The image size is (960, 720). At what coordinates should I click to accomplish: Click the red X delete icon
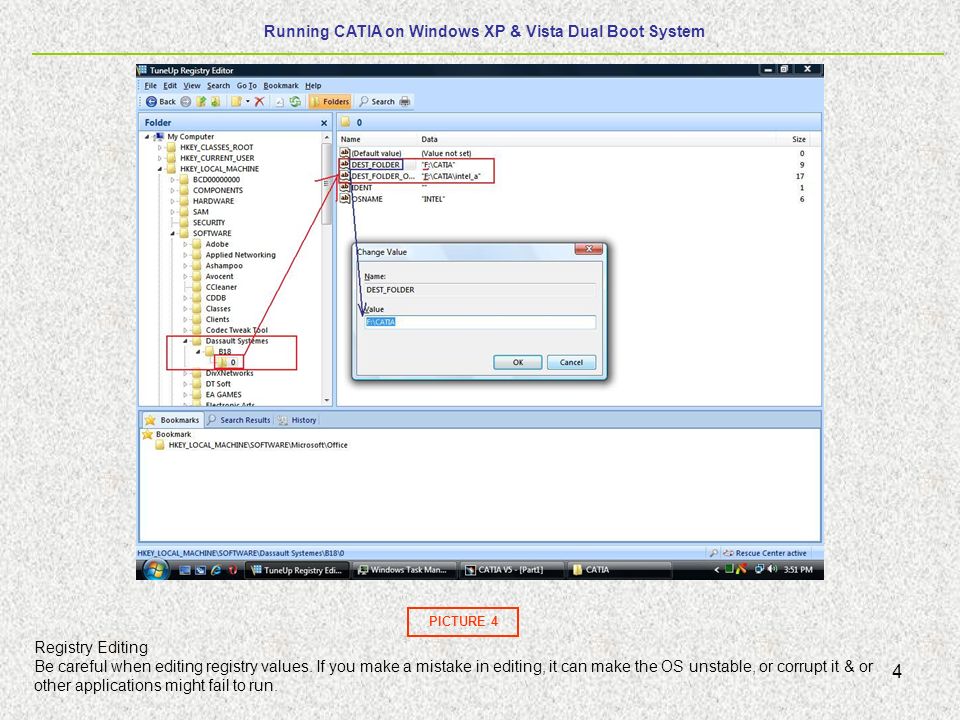tap(259, 102)
